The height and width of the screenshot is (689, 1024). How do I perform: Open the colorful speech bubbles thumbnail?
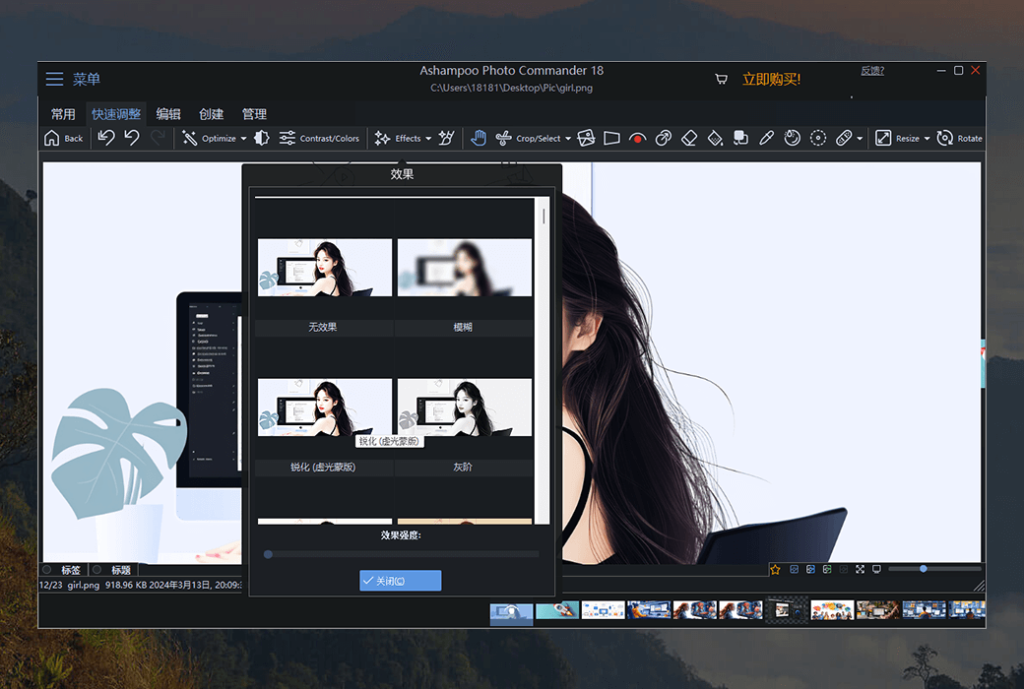[x=832, y=610]
